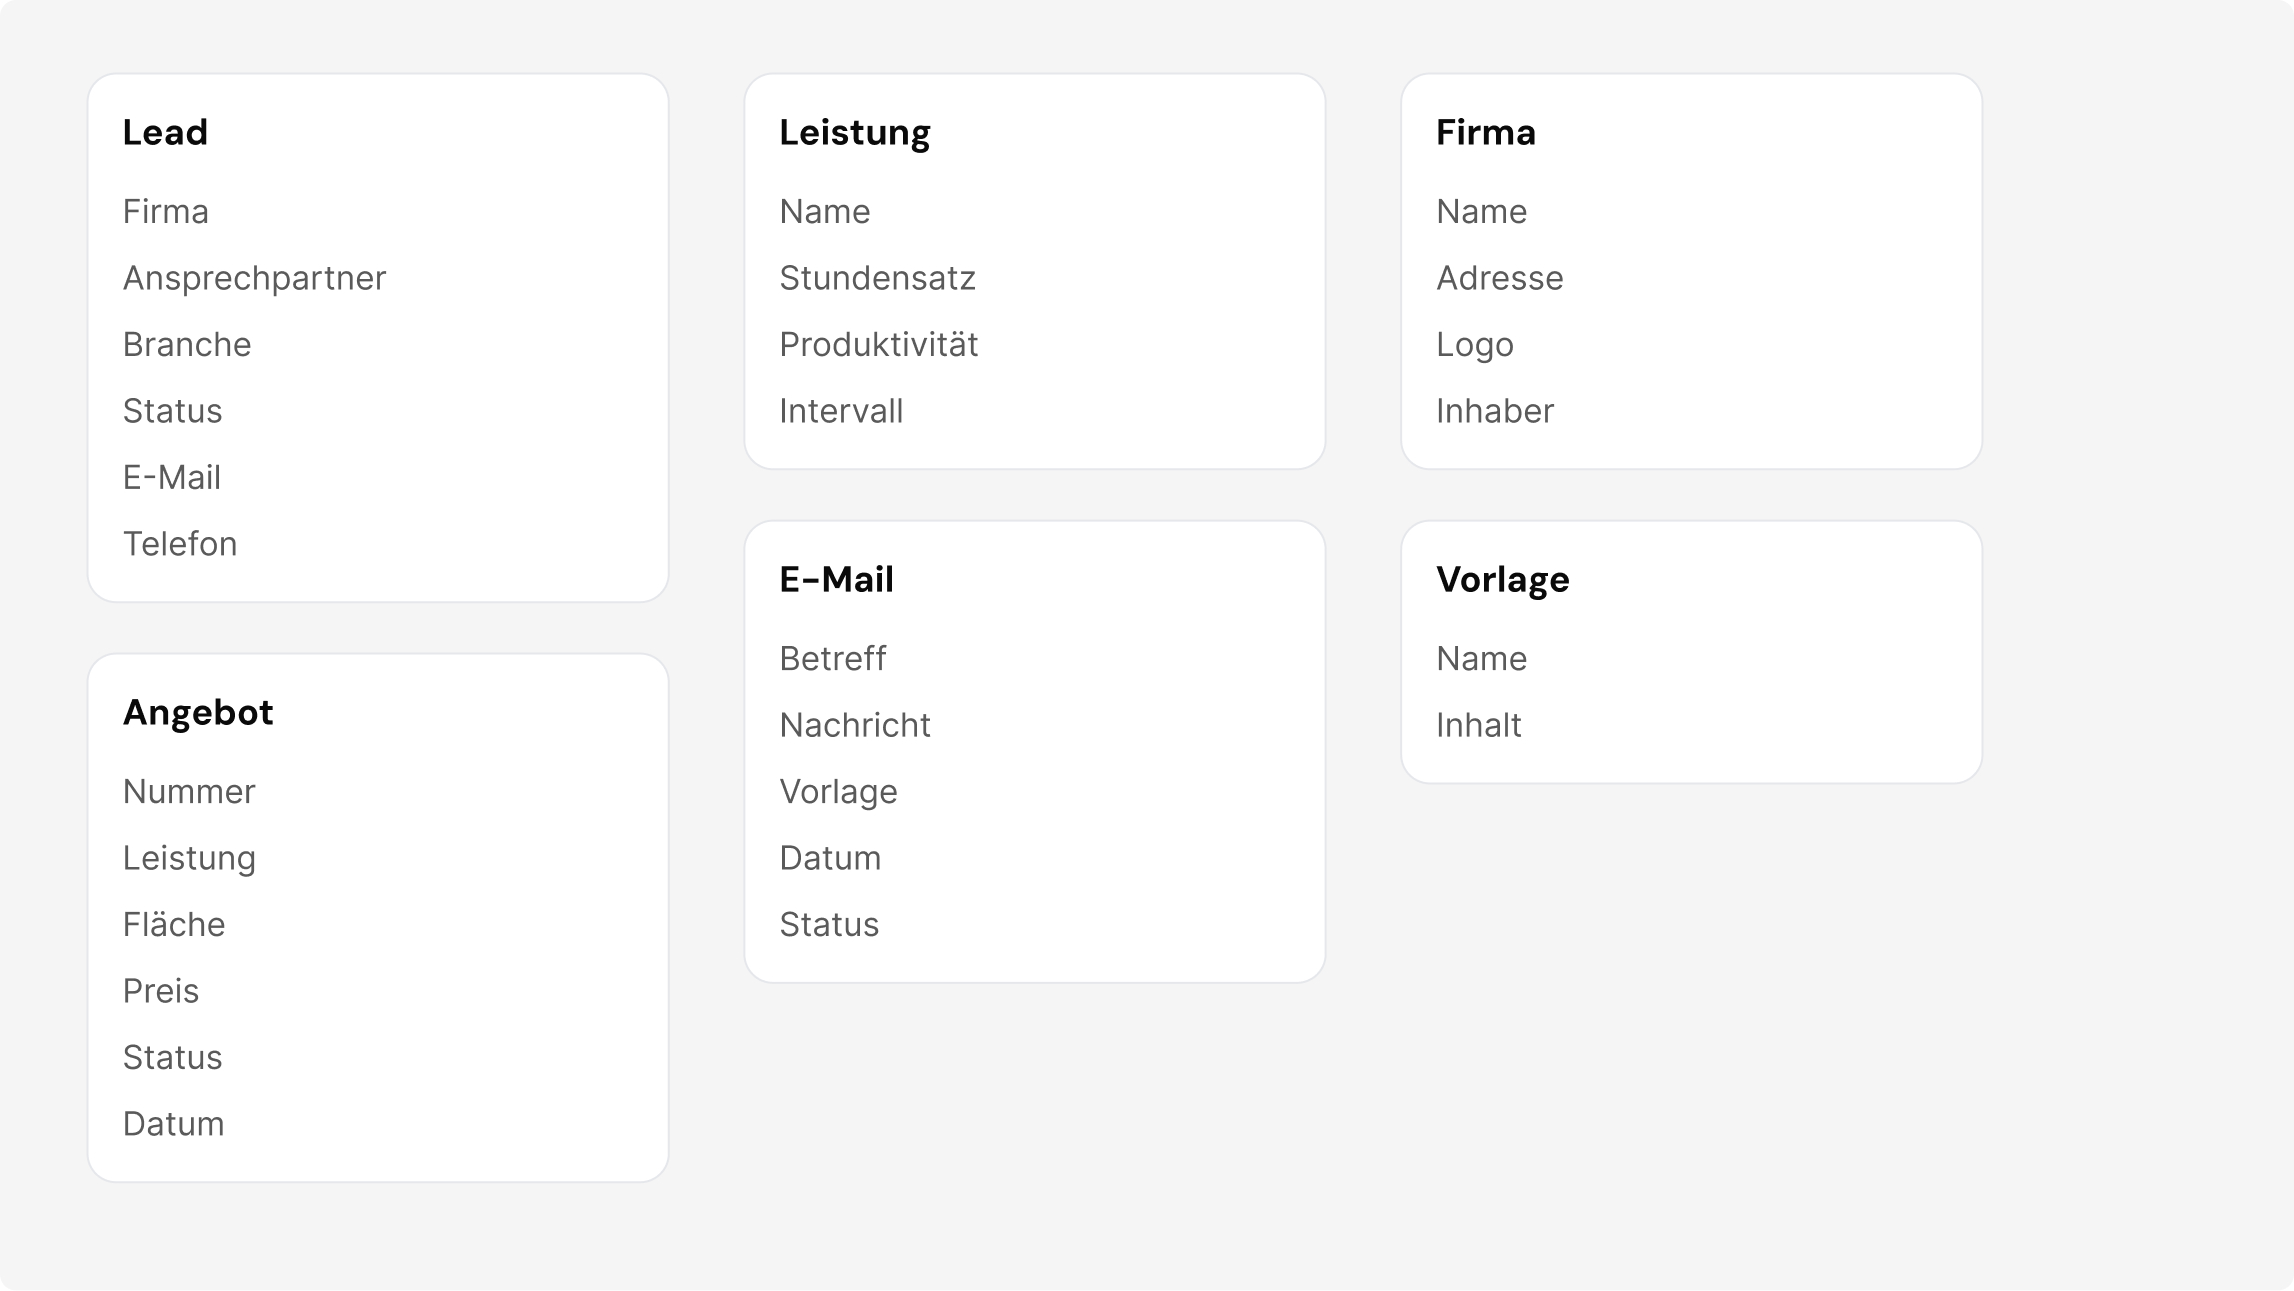Select Telefon field in Lead card

[x=180, y=544]
